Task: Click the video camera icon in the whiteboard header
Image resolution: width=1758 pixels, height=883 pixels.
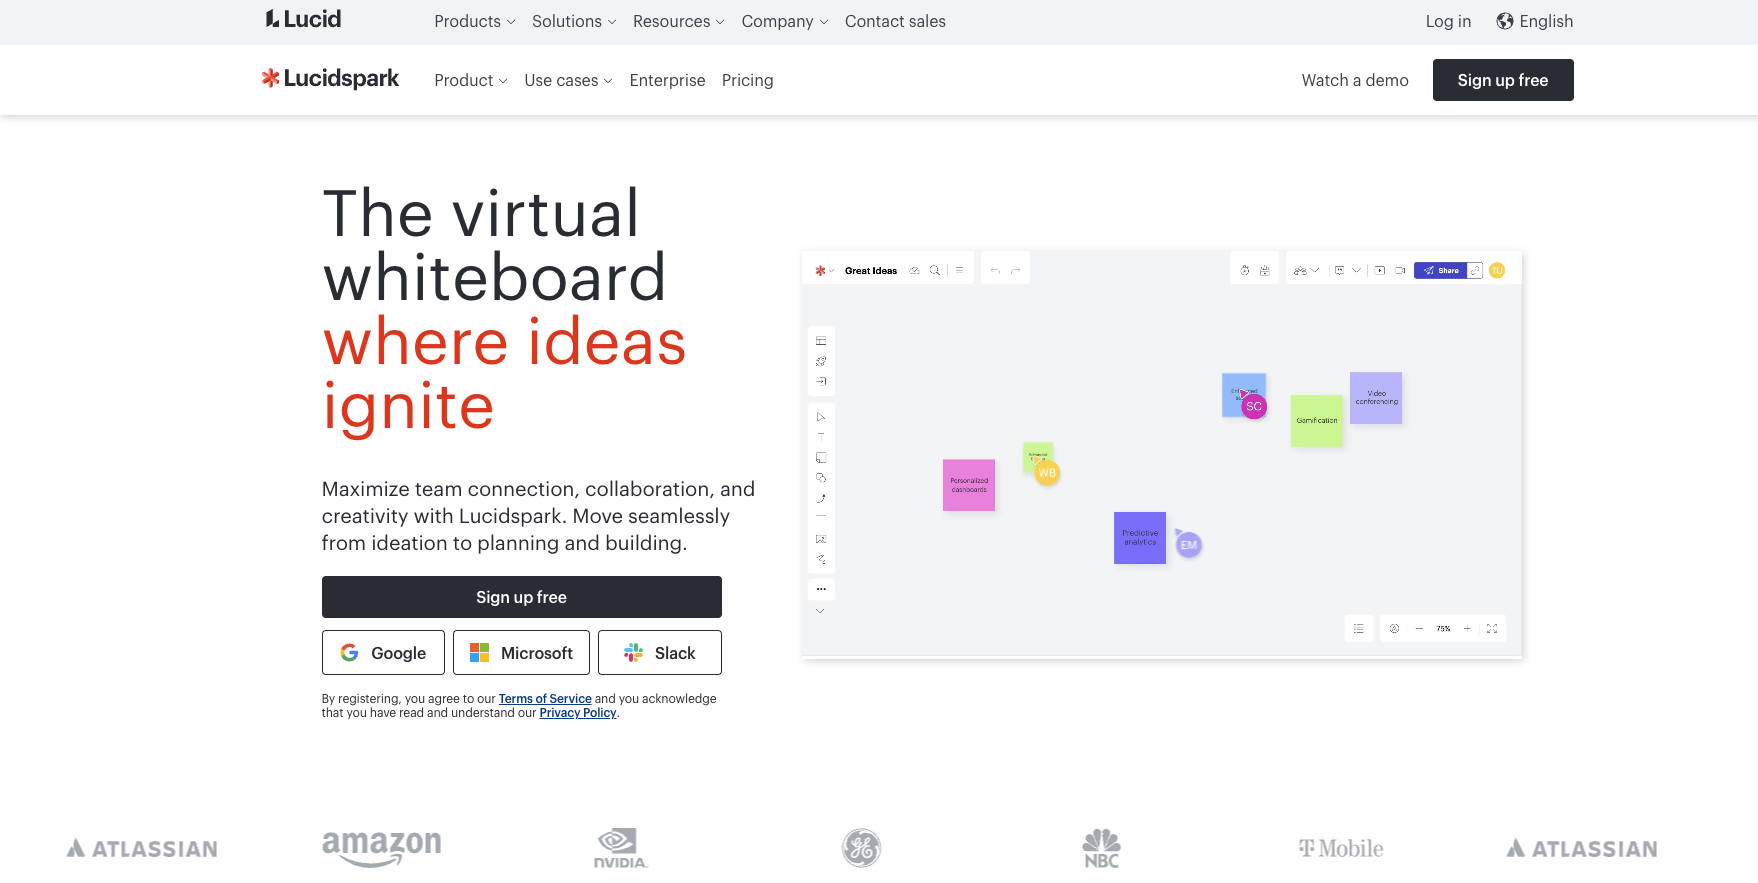Action: coord(1400,270)
